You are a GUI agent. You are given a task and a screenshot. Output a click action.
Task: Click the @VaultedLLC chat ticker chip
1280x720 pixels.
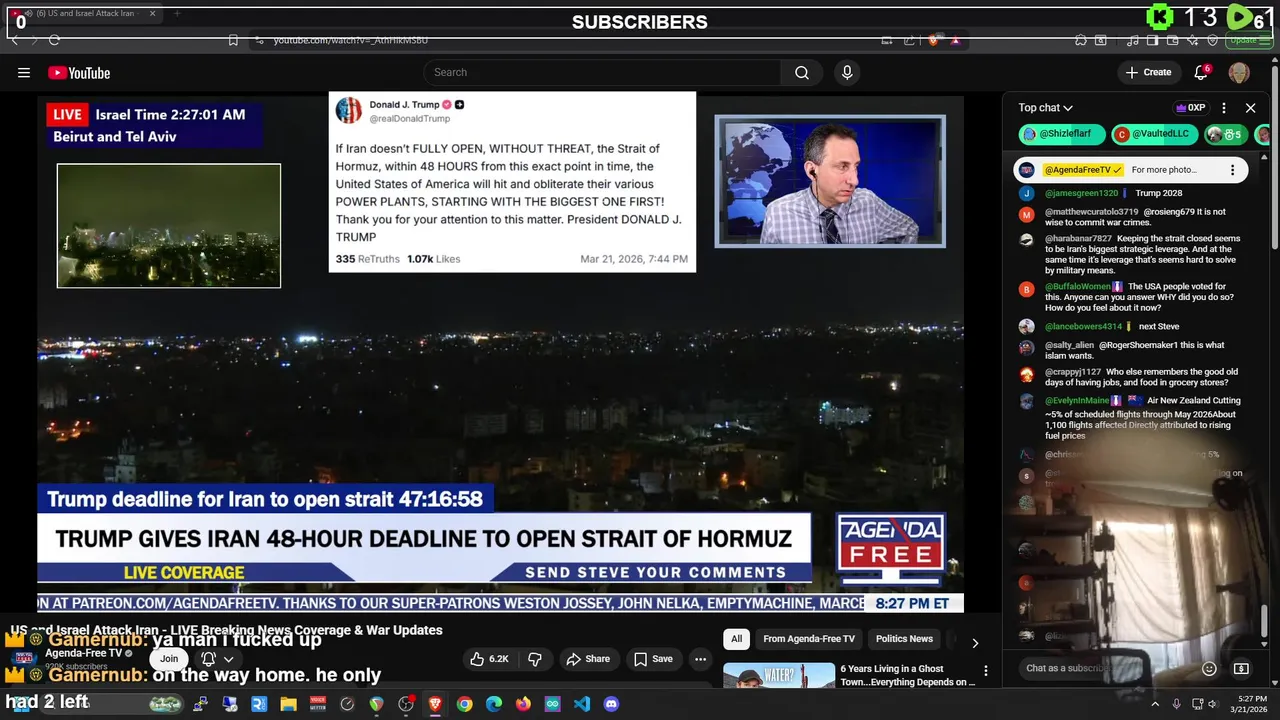click(x=1155, y=134)
